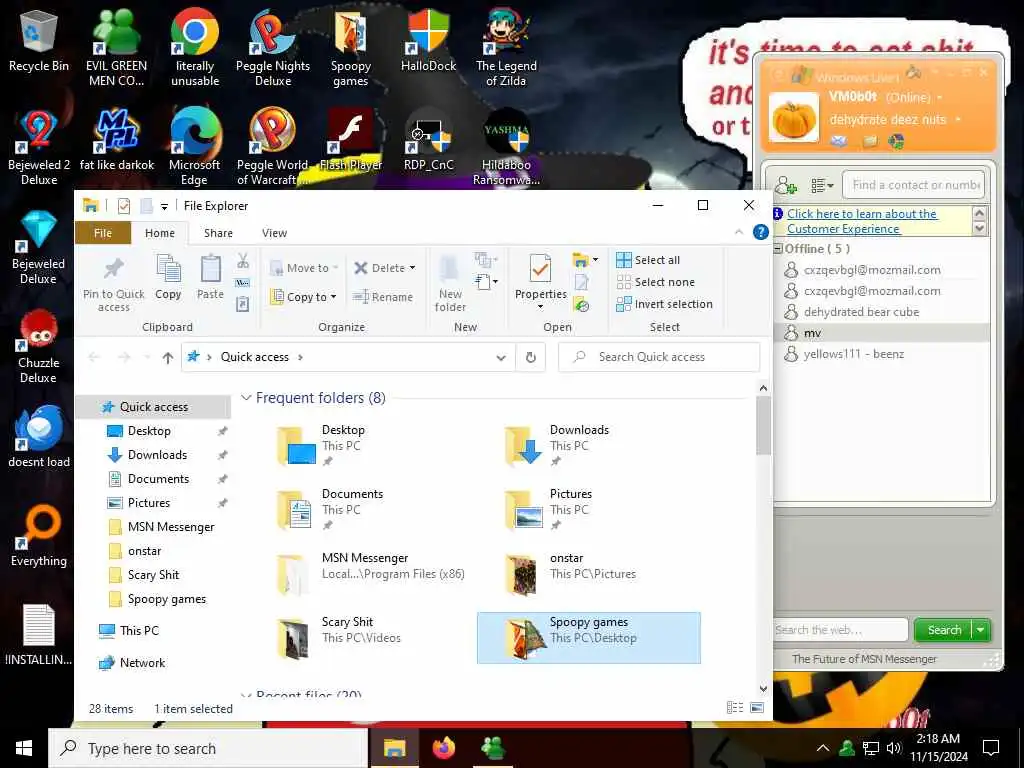Click the File Explorer help question icon
This screenshot has height=768, width=1024.
760,232
